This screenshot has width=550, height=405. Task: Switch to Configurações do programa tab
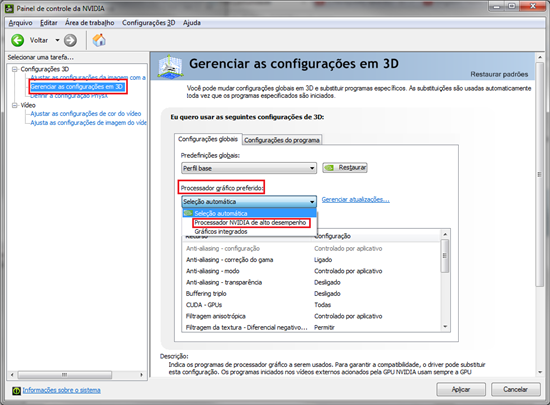point(282,140)
